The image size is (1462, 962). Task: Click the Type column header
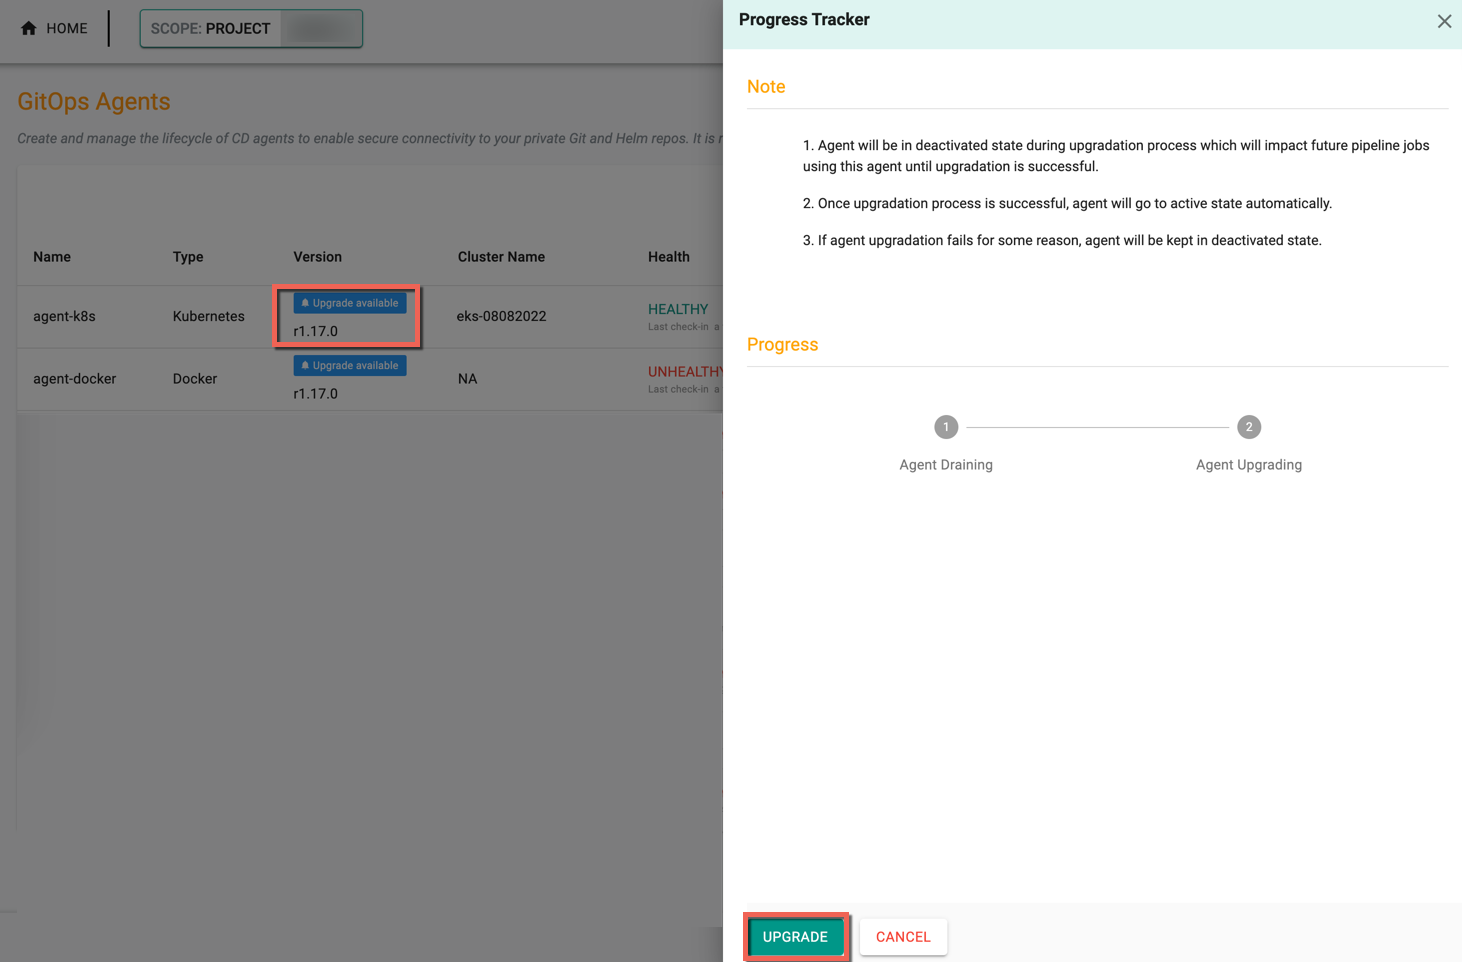click(188, 257)
